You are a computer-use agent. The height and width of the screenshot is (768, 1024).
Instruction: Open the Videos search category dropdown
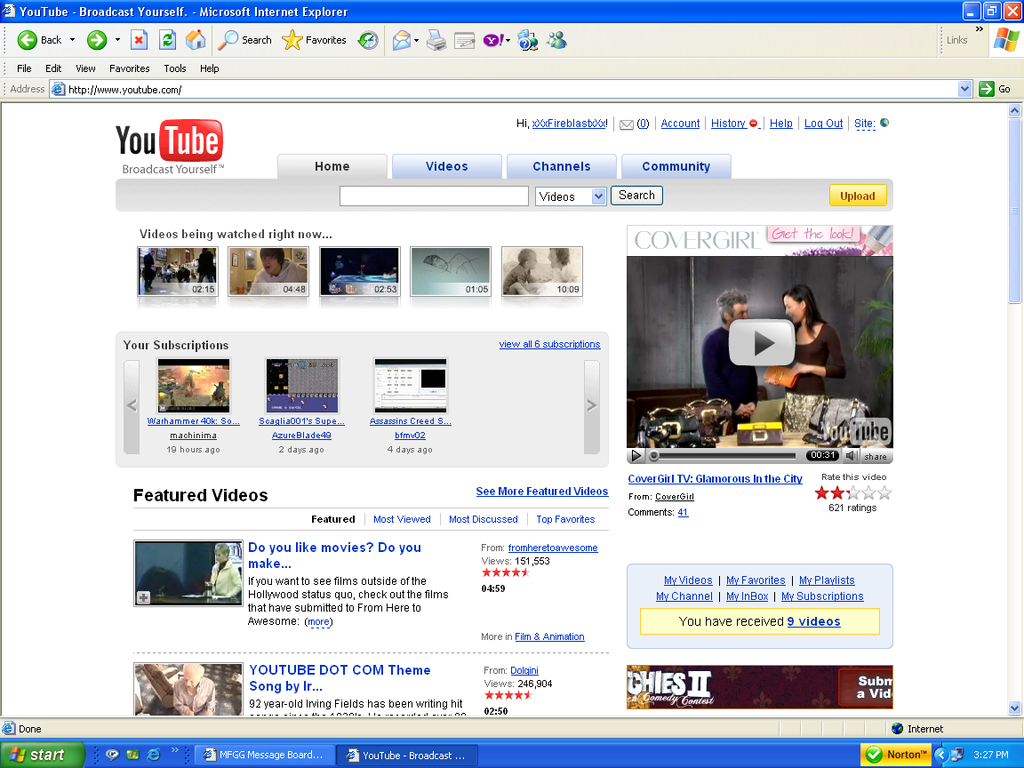click(598, 196)
